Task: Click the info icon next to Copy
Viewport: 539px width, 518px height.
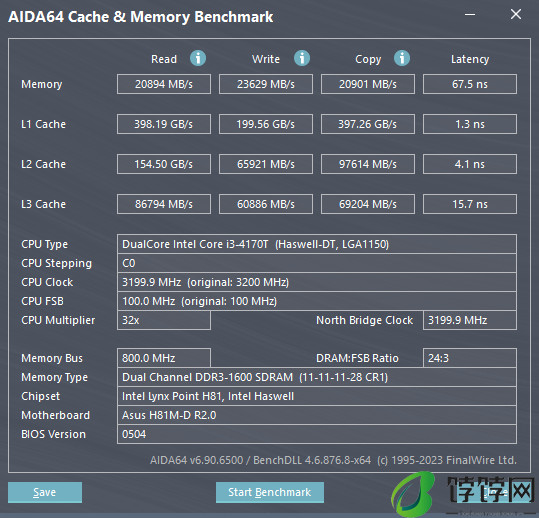Action: point(402,58)
